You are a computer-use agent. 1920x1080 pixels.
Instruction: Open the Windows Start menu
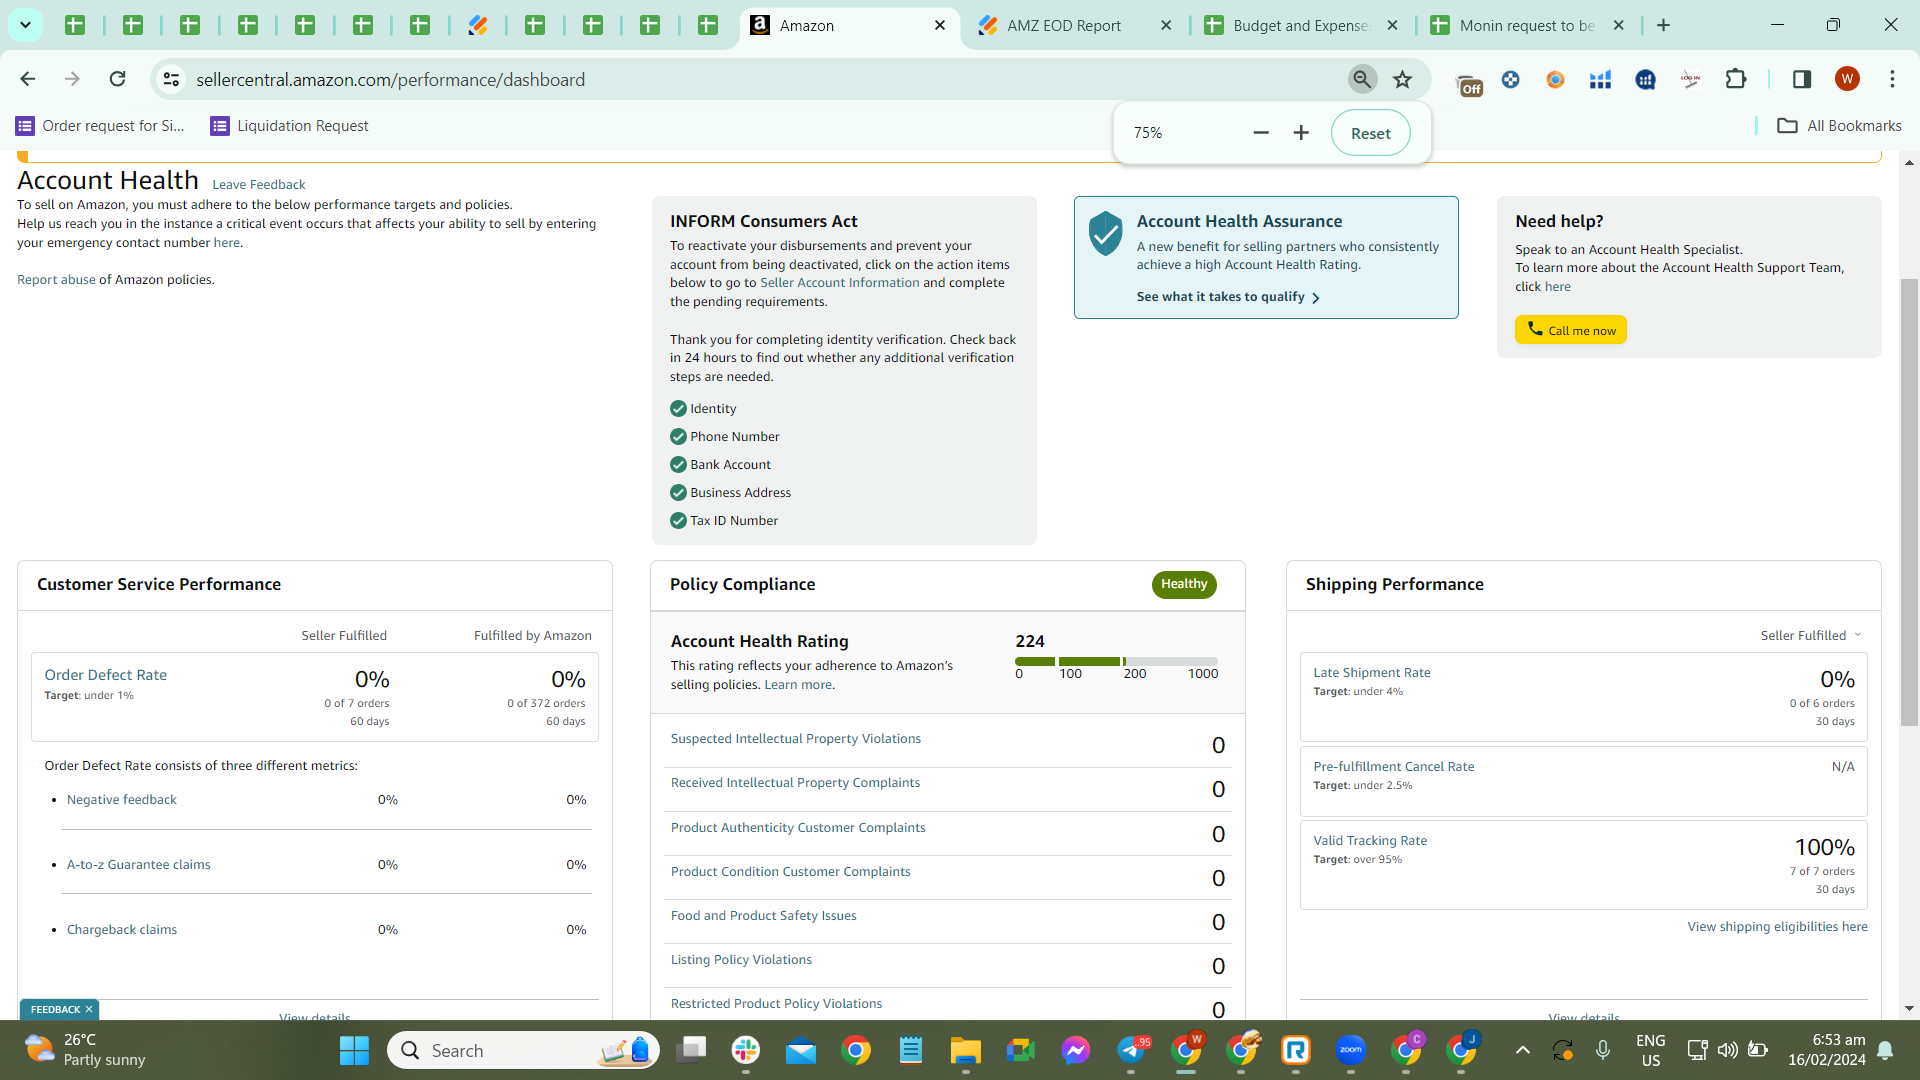pos(354,1050)
